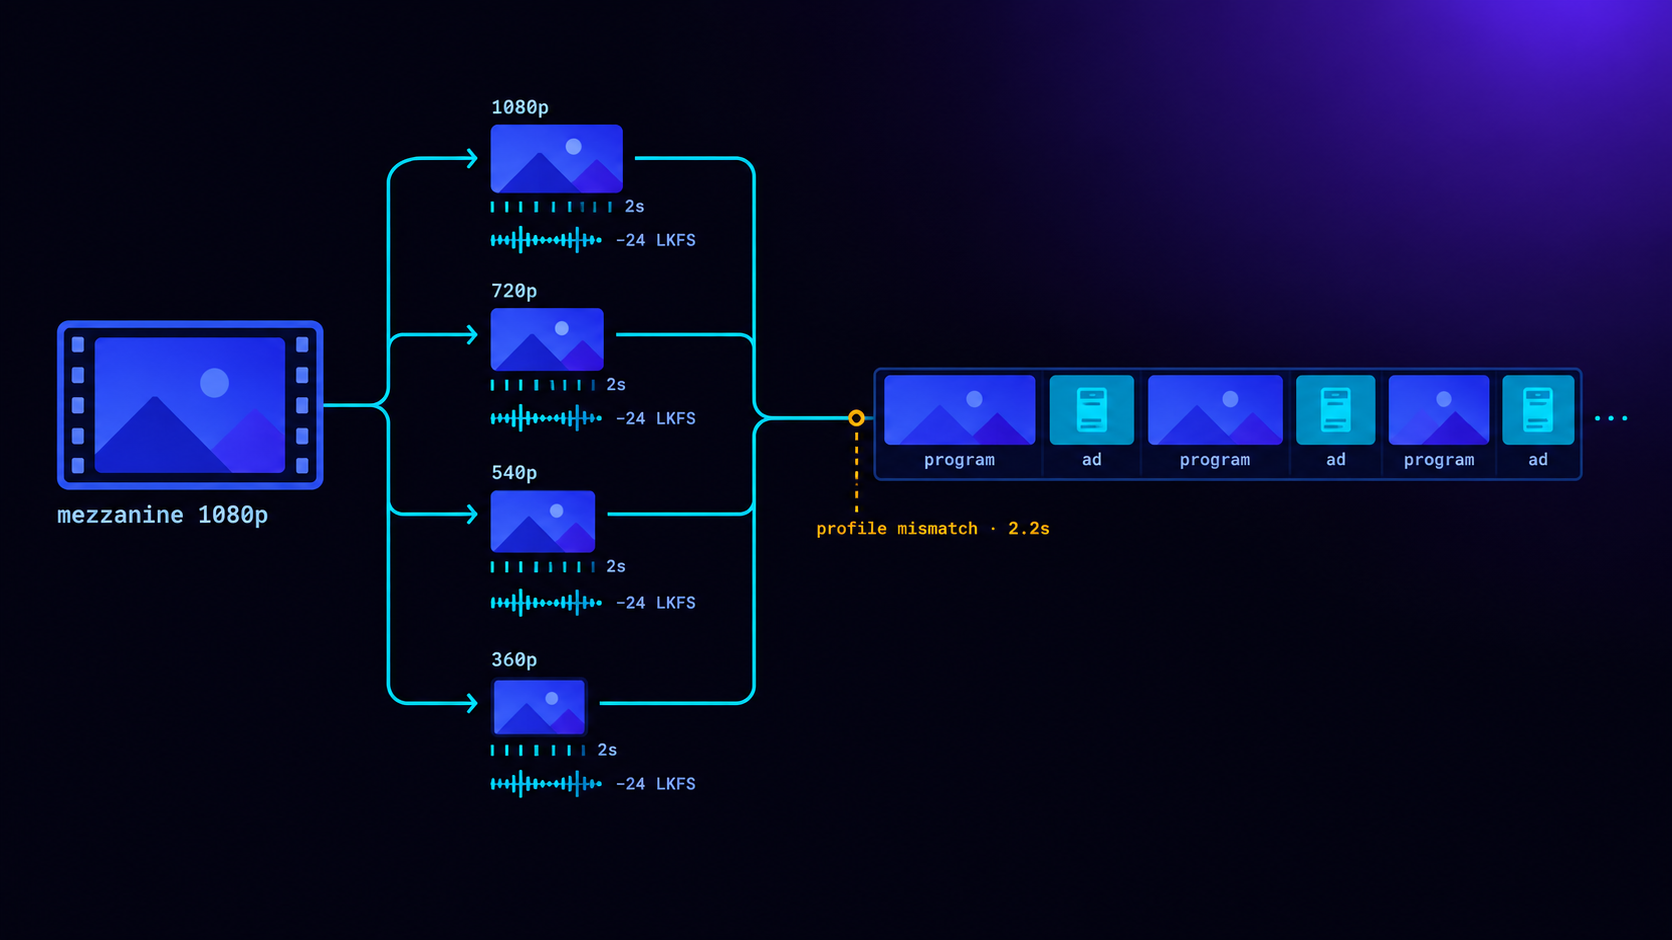Click the first ad document icon
1672x940 pixels.
pos(1092,410)
